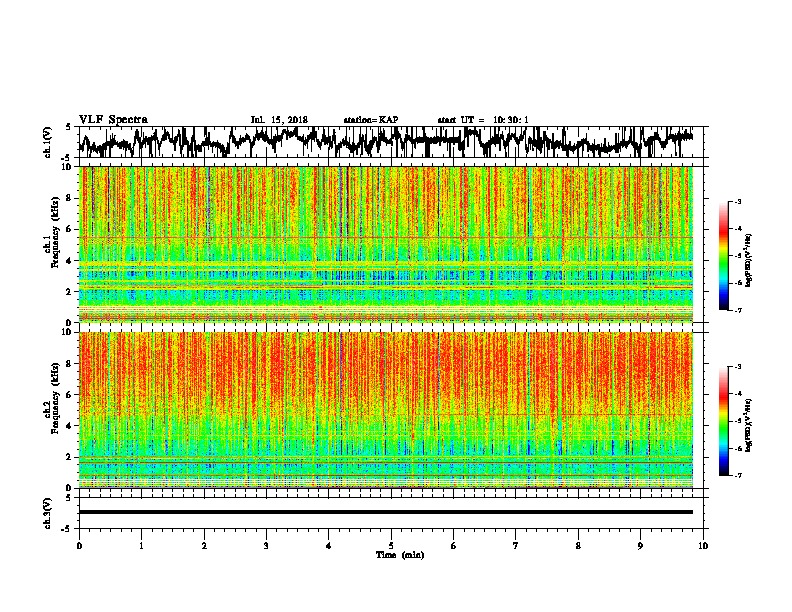Click time axis tick label '3'
The width and height of the screenshot is (792, 612).
266,546
